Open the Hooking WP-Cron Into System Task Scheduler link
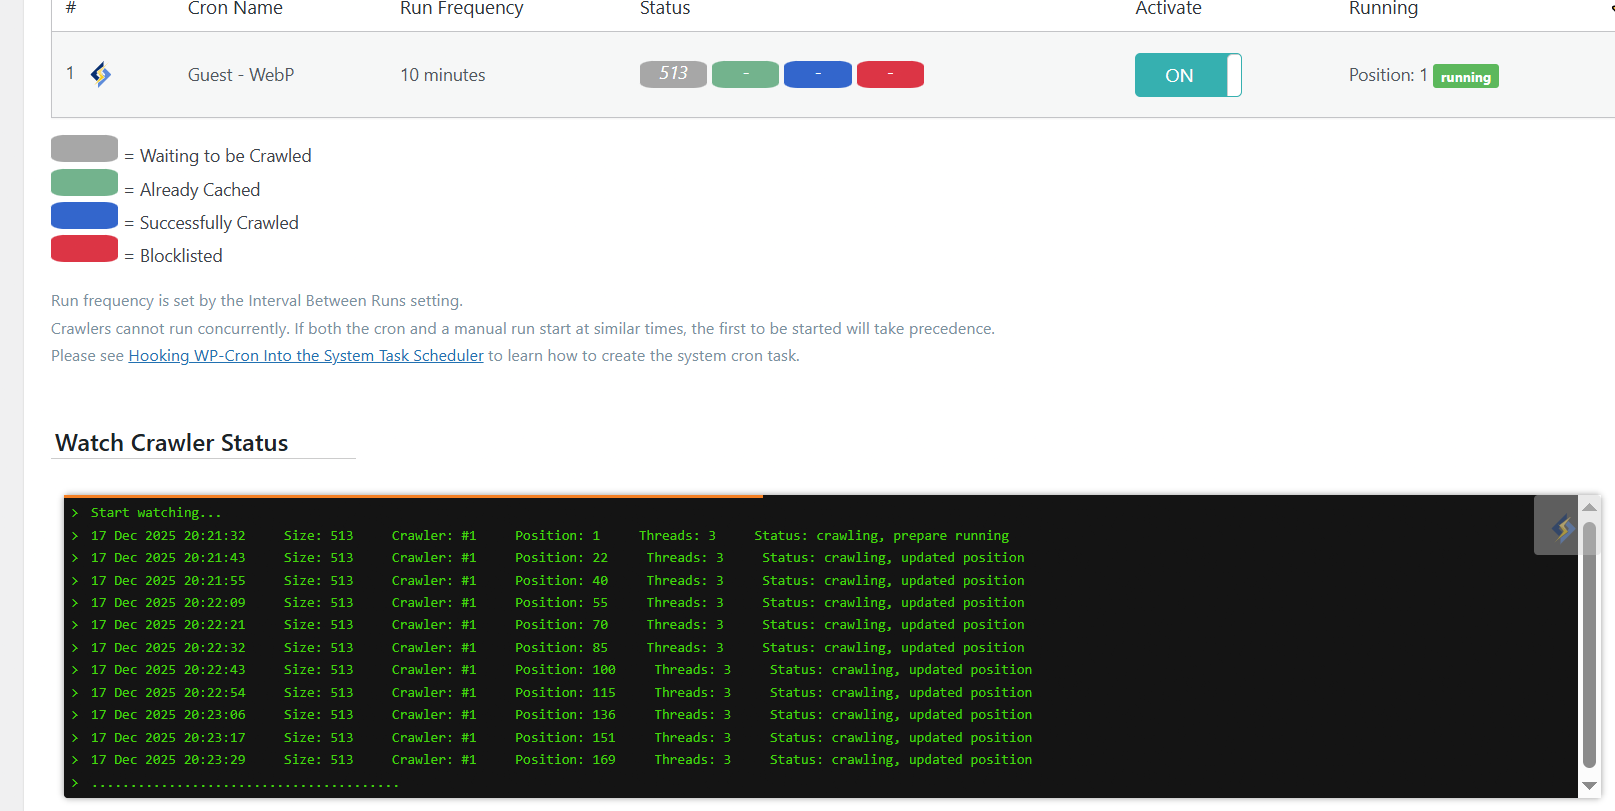 point(306,356)
